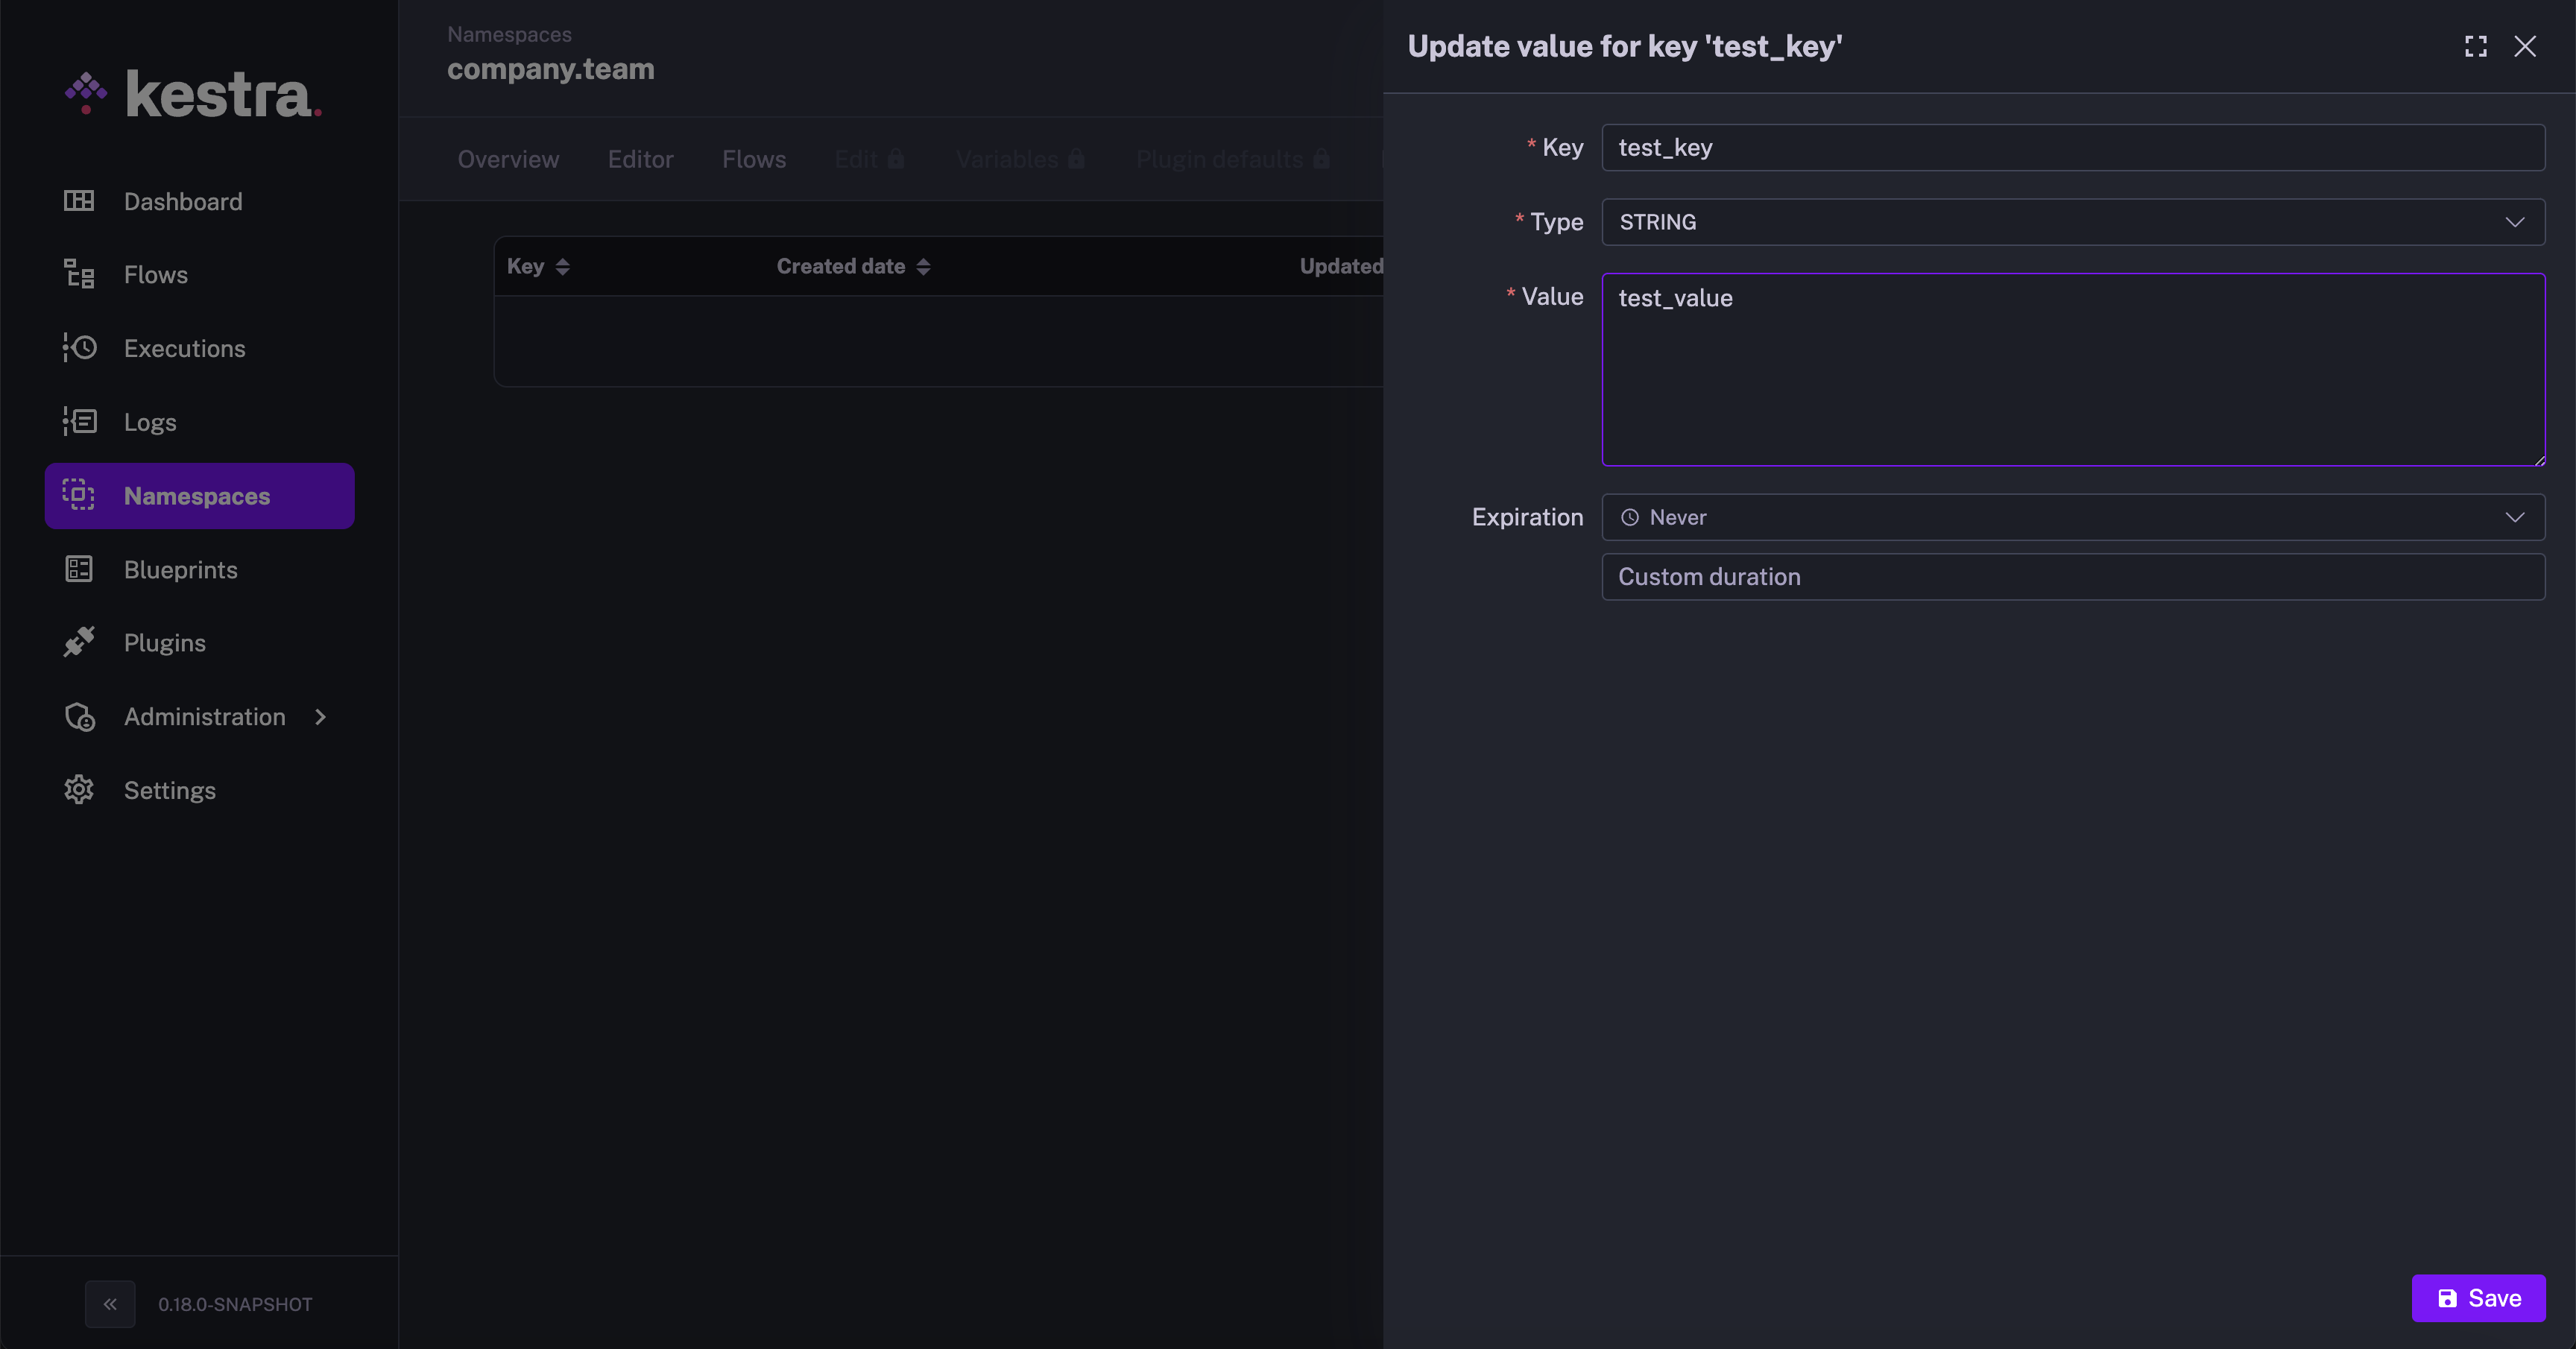Collapse the sidebar with double-chevron button
Screen dimensions: 2576x1349
[110, 1304]
